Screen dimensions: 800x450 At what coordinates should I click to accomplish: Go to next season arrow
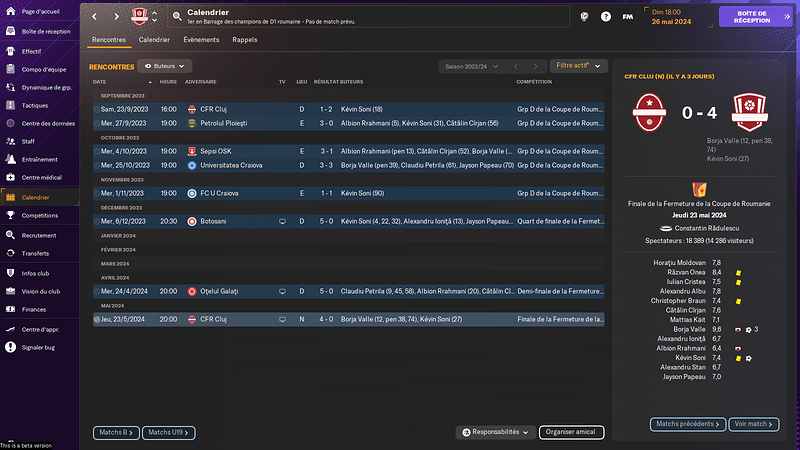(535, 66)
